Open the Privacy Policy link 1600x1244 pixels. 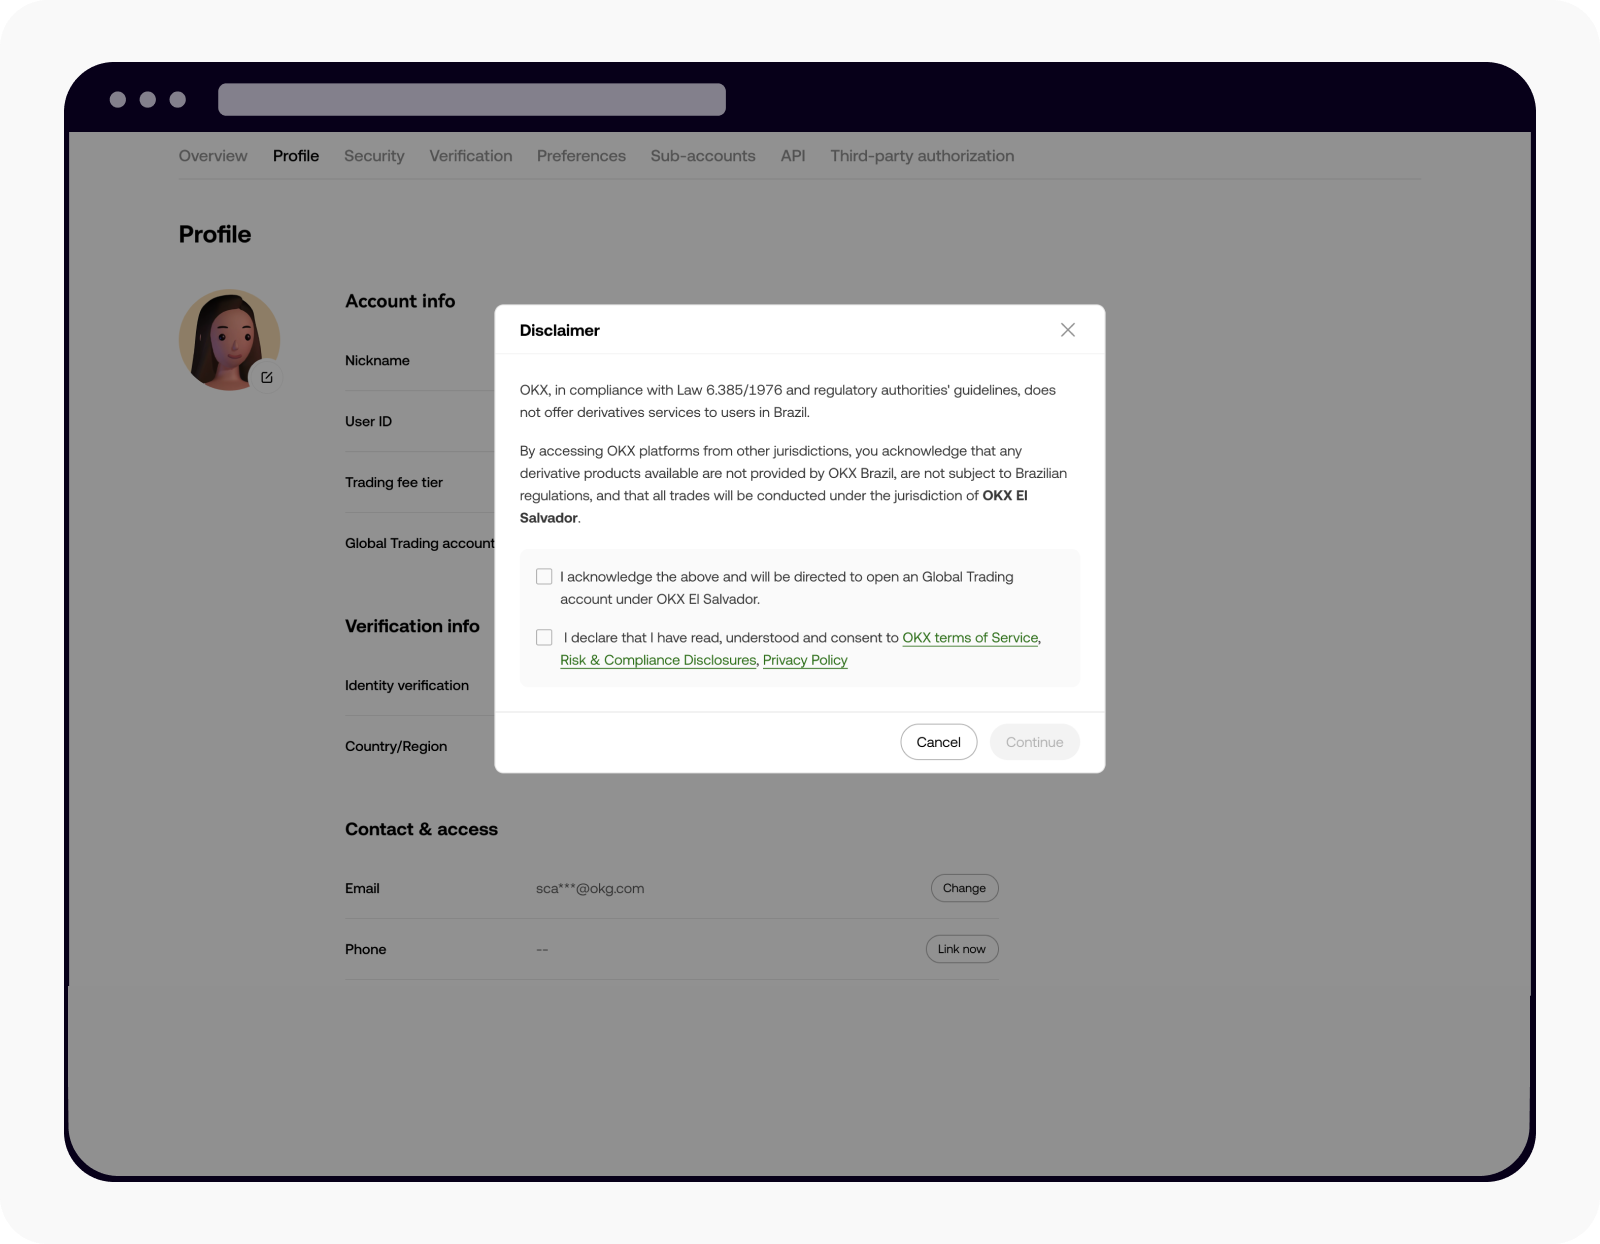805,660
